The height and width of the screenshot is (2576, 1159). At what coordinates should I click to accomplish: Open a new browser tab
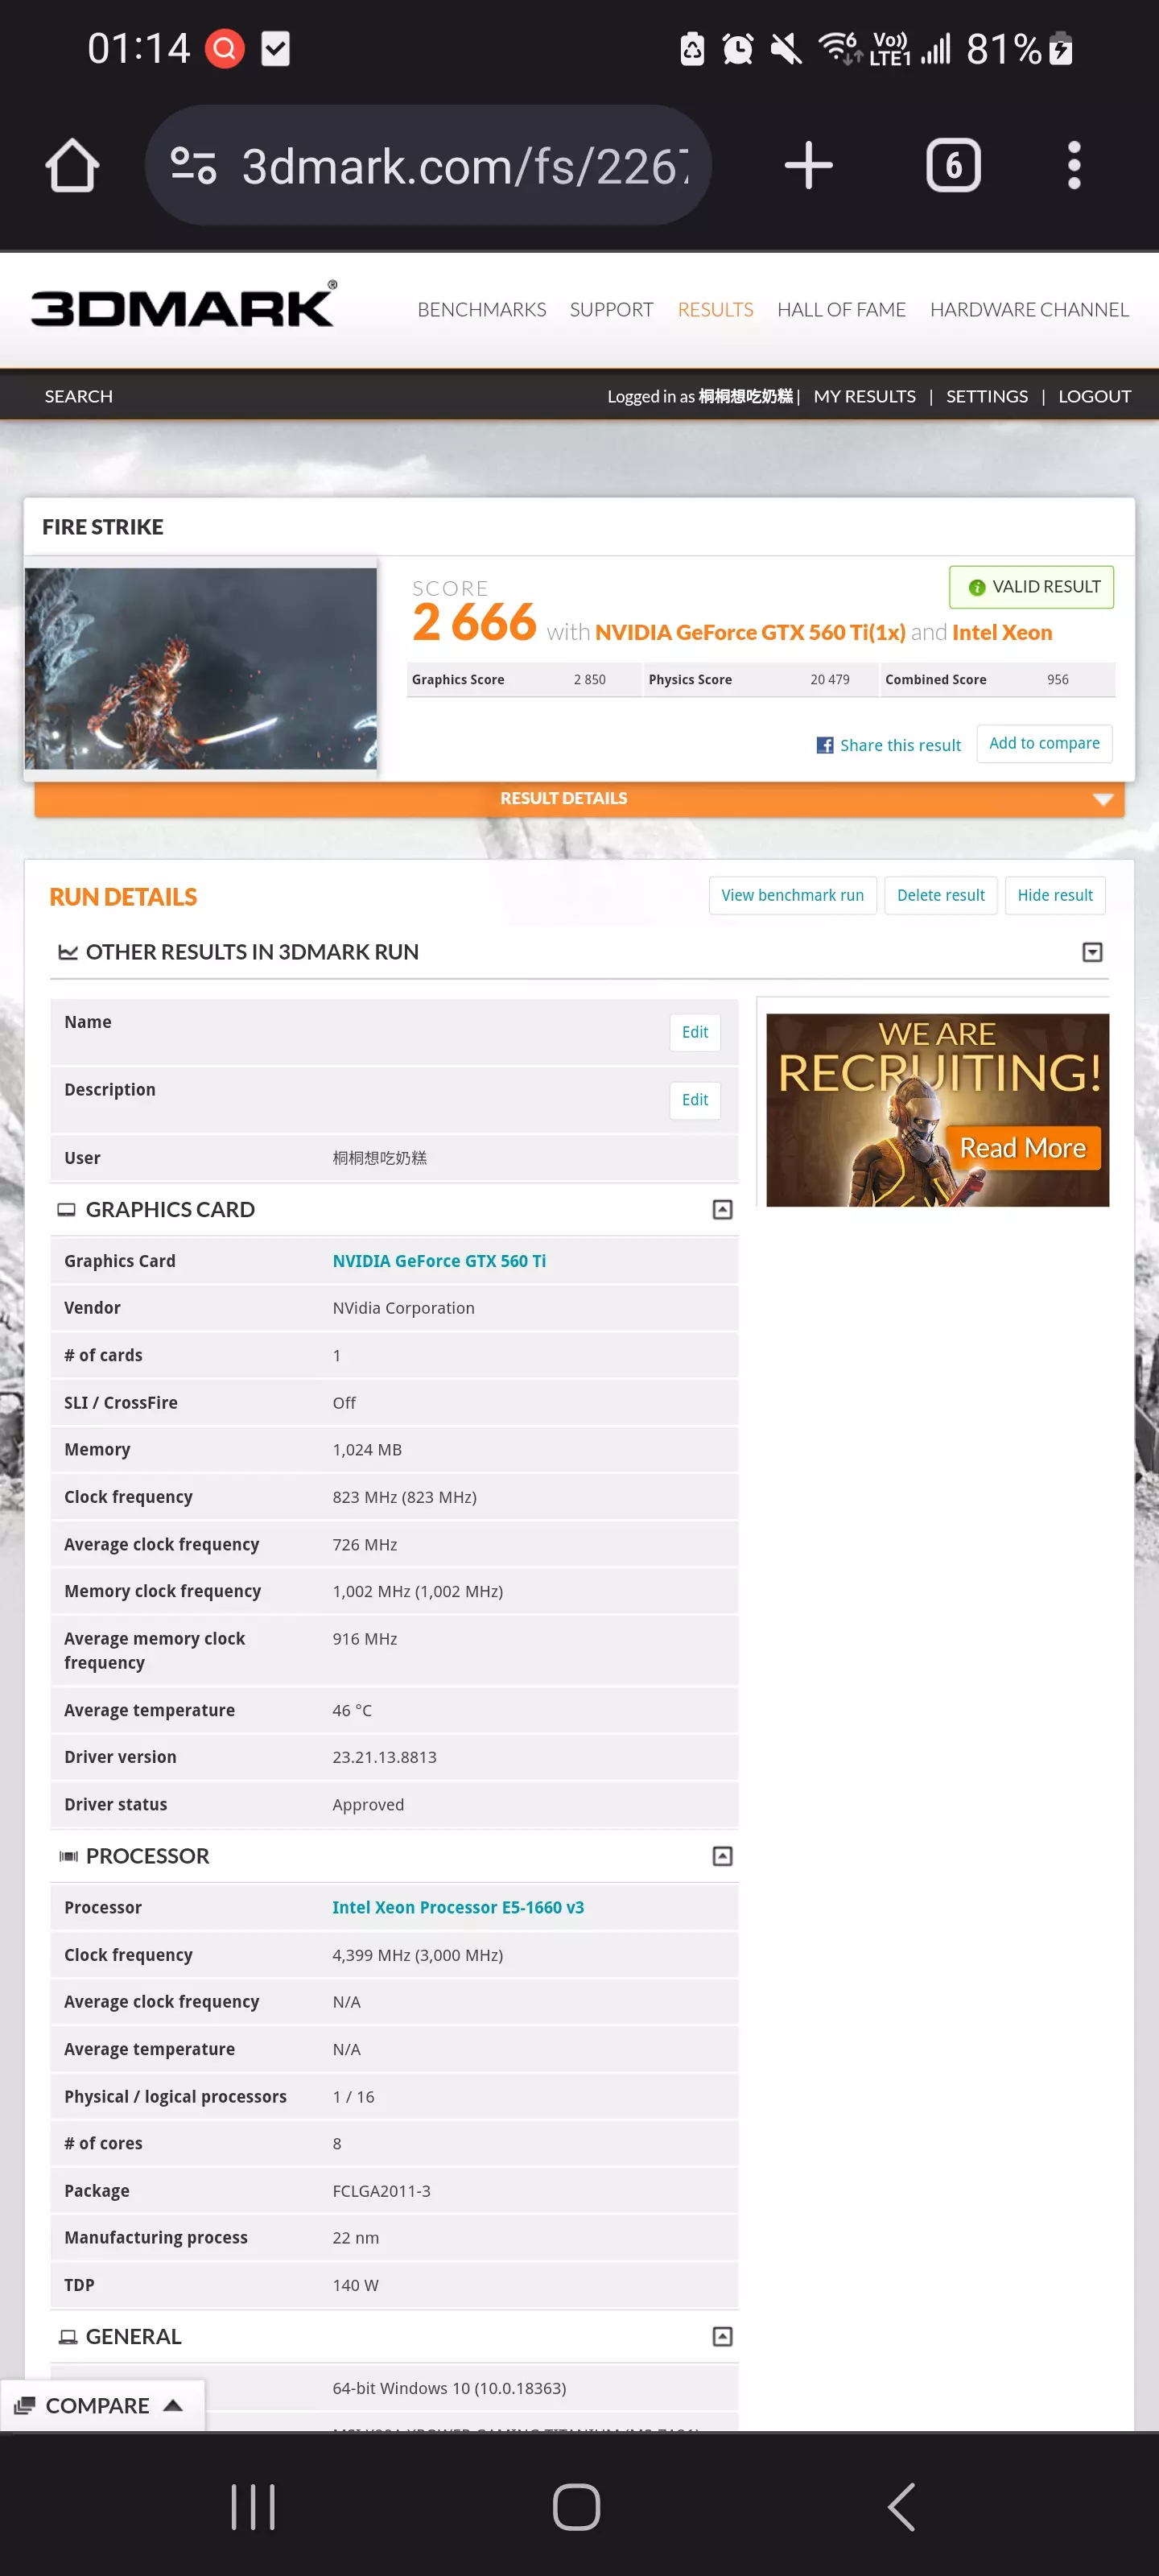(808, 165)
